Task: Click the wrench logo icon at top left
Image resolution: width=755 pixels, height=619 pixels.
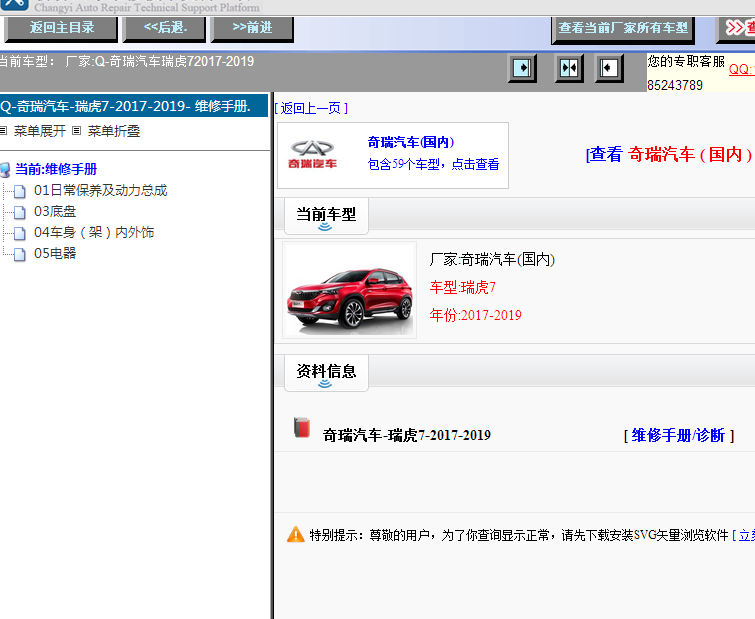Action: click(x=14, y=5)
